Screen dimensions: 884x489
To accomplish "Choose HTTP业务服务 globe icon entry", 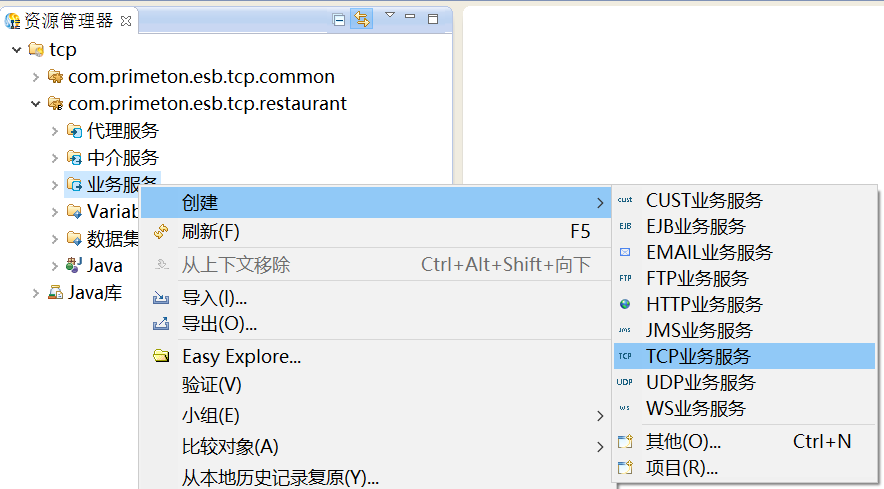I will 625,304.
